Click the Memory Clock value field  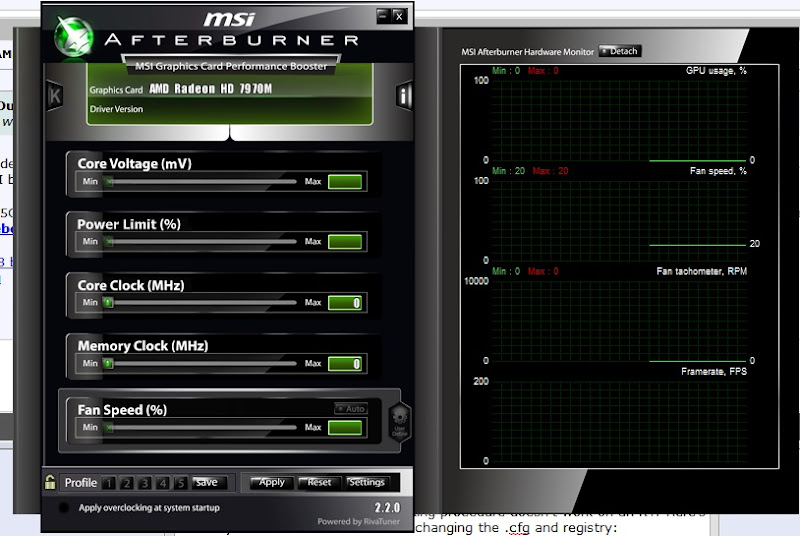pyautogui.click(x=345, y=364)
